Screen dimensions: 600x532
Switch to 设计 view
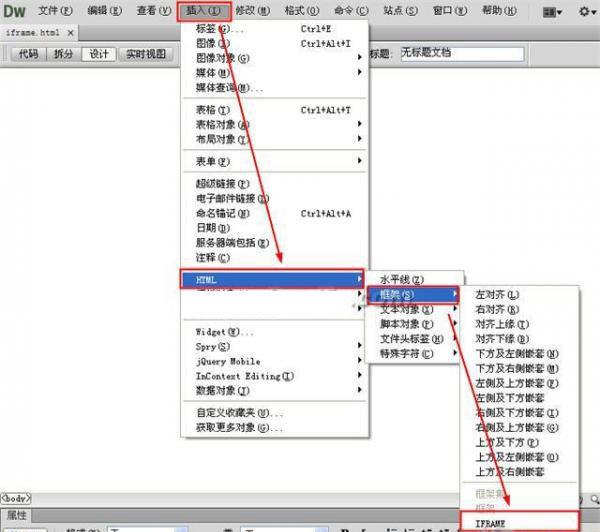click(x=99, y=54)
